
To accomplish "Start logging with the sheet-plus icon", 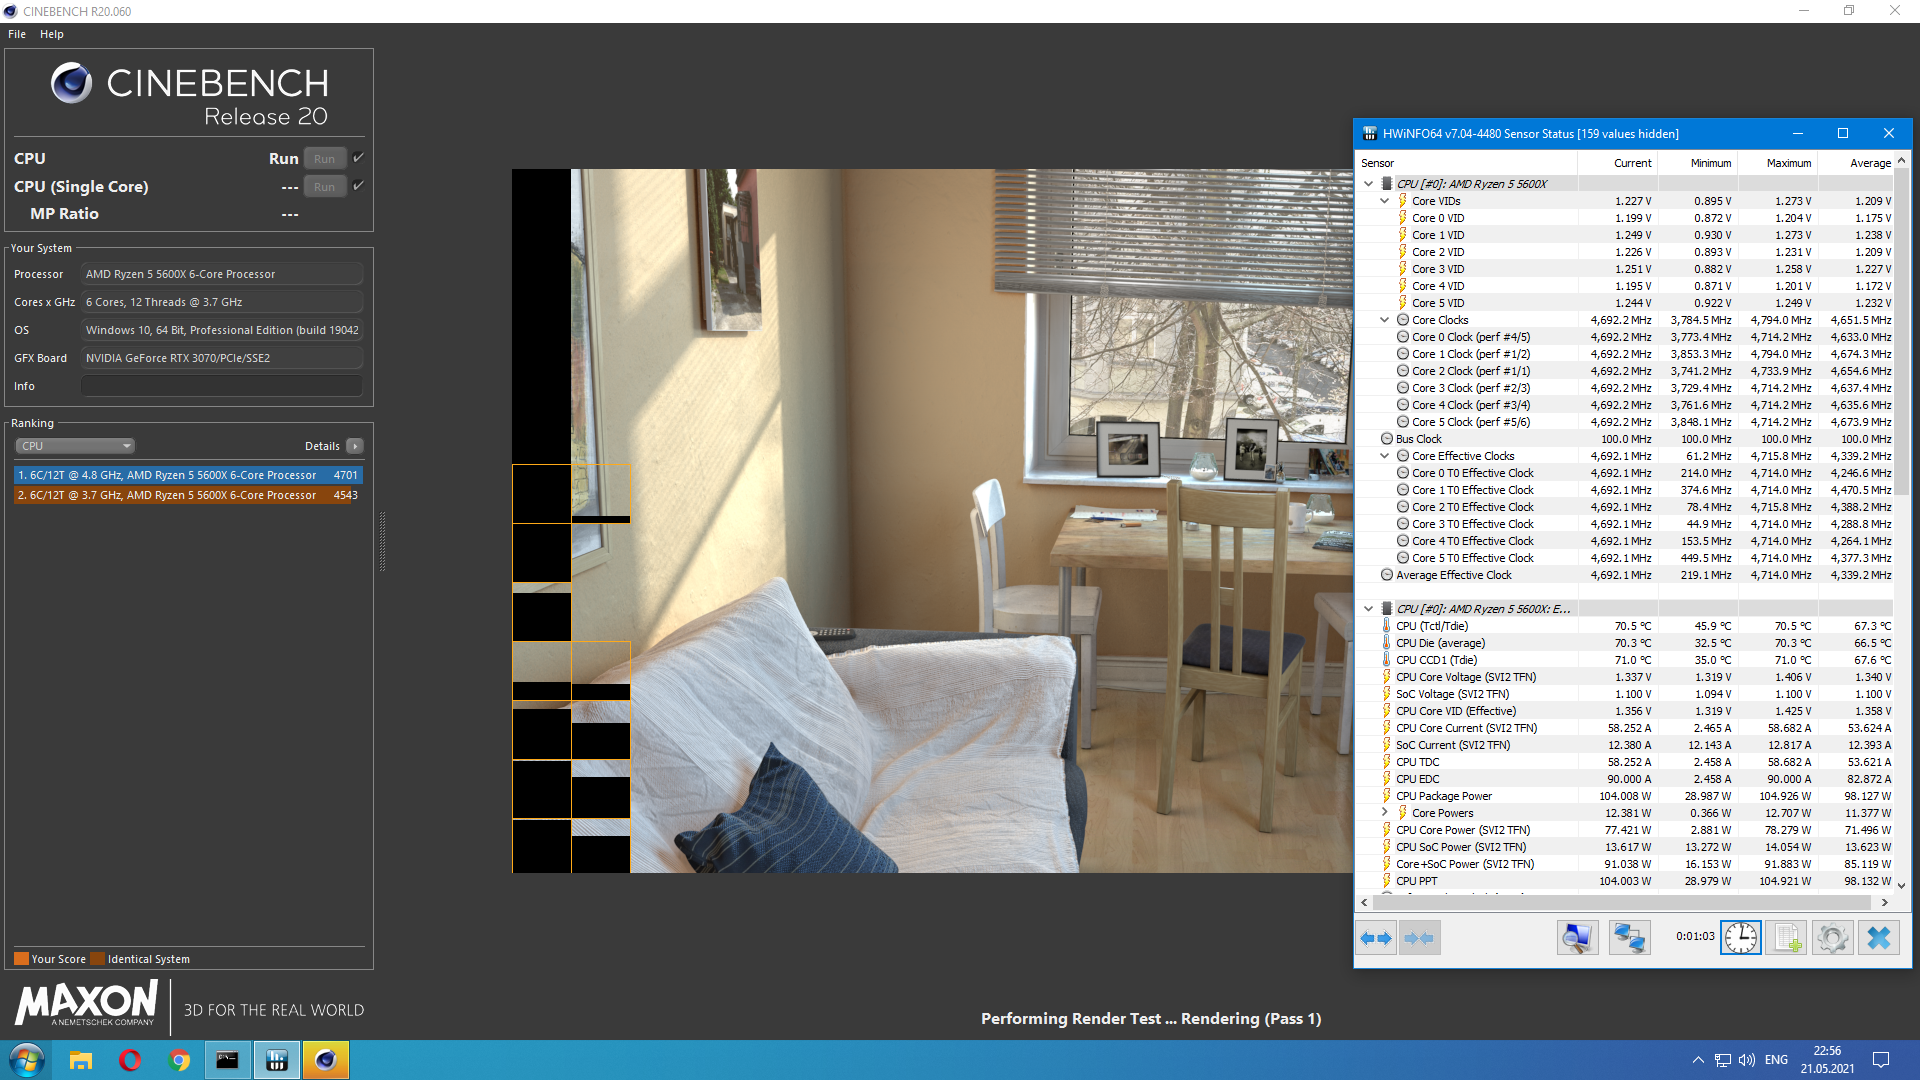I will coord(1786,938).
